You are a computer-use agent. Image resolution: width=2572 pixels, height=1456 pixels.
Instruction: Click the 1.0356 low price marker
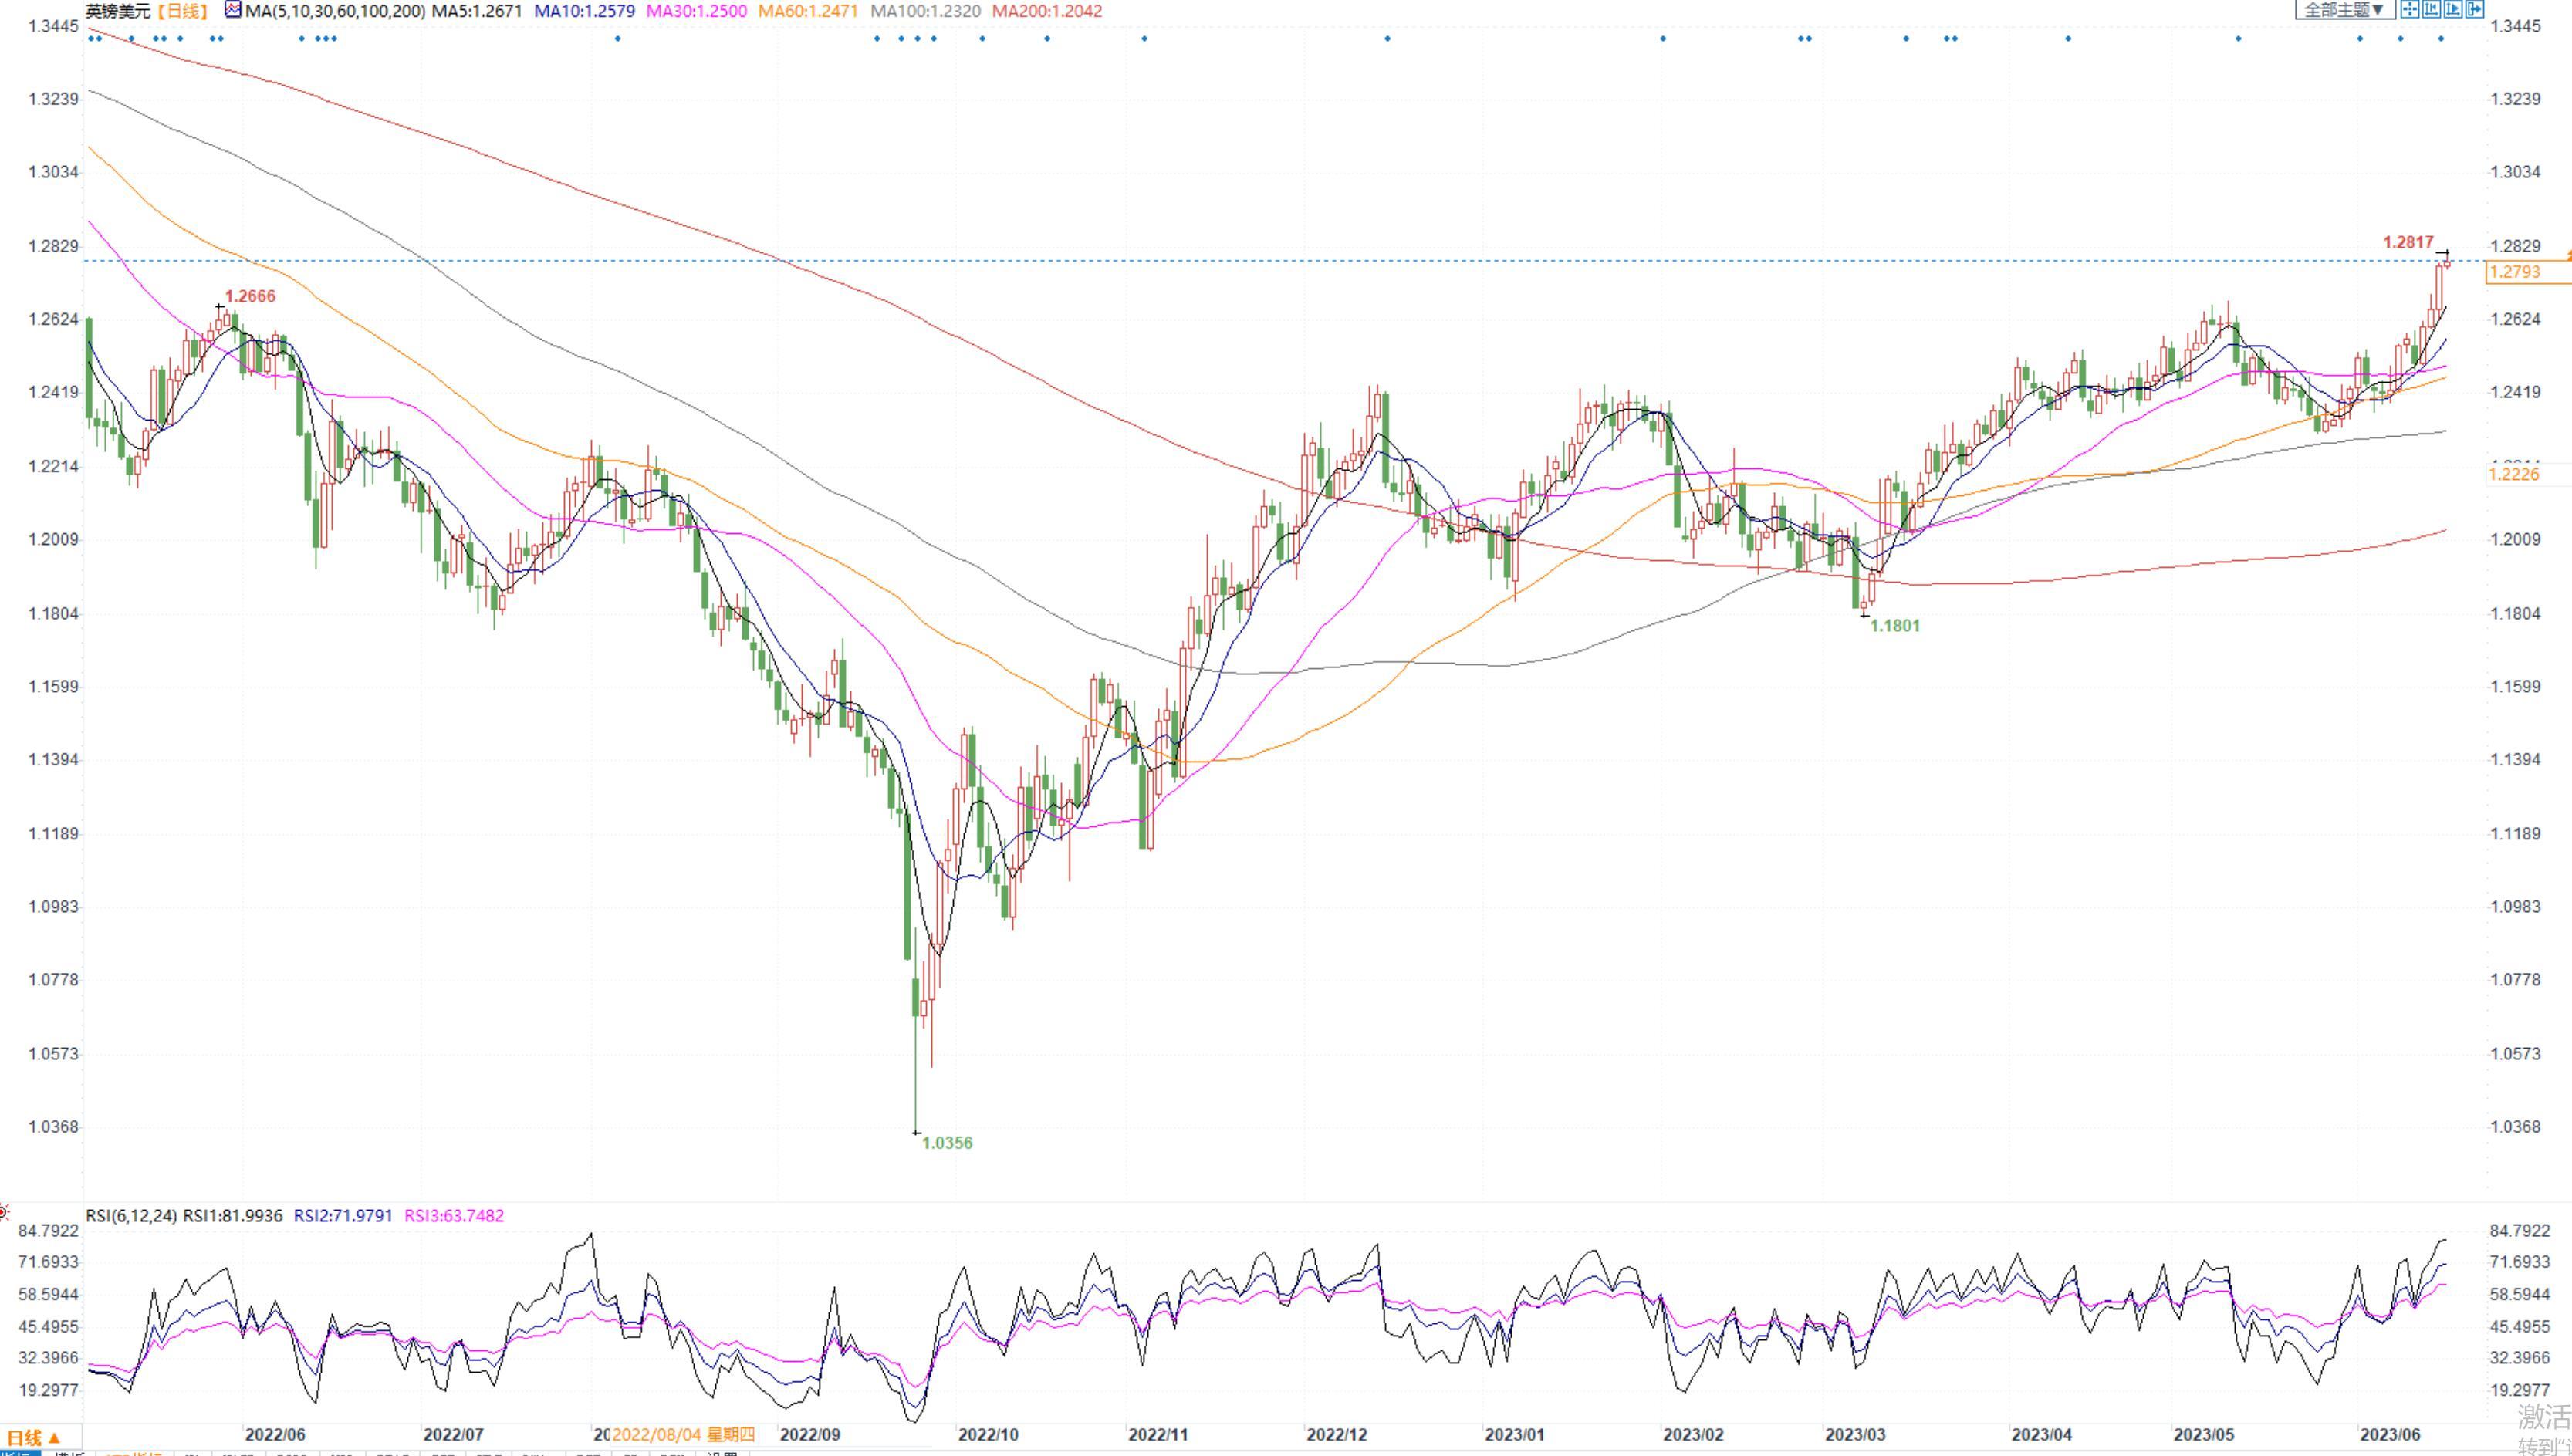pyautogui.click(x=946, y=1143)
